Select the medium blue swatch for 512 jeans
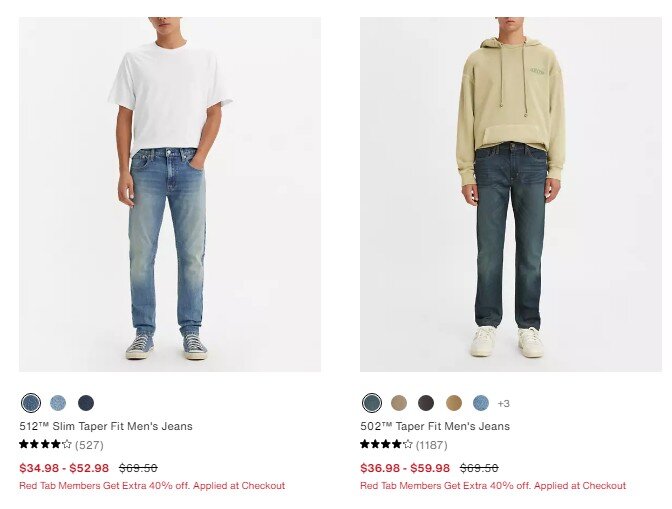Image resolution: width=672 pixels, height=509 pixels. tap(31, 403)
